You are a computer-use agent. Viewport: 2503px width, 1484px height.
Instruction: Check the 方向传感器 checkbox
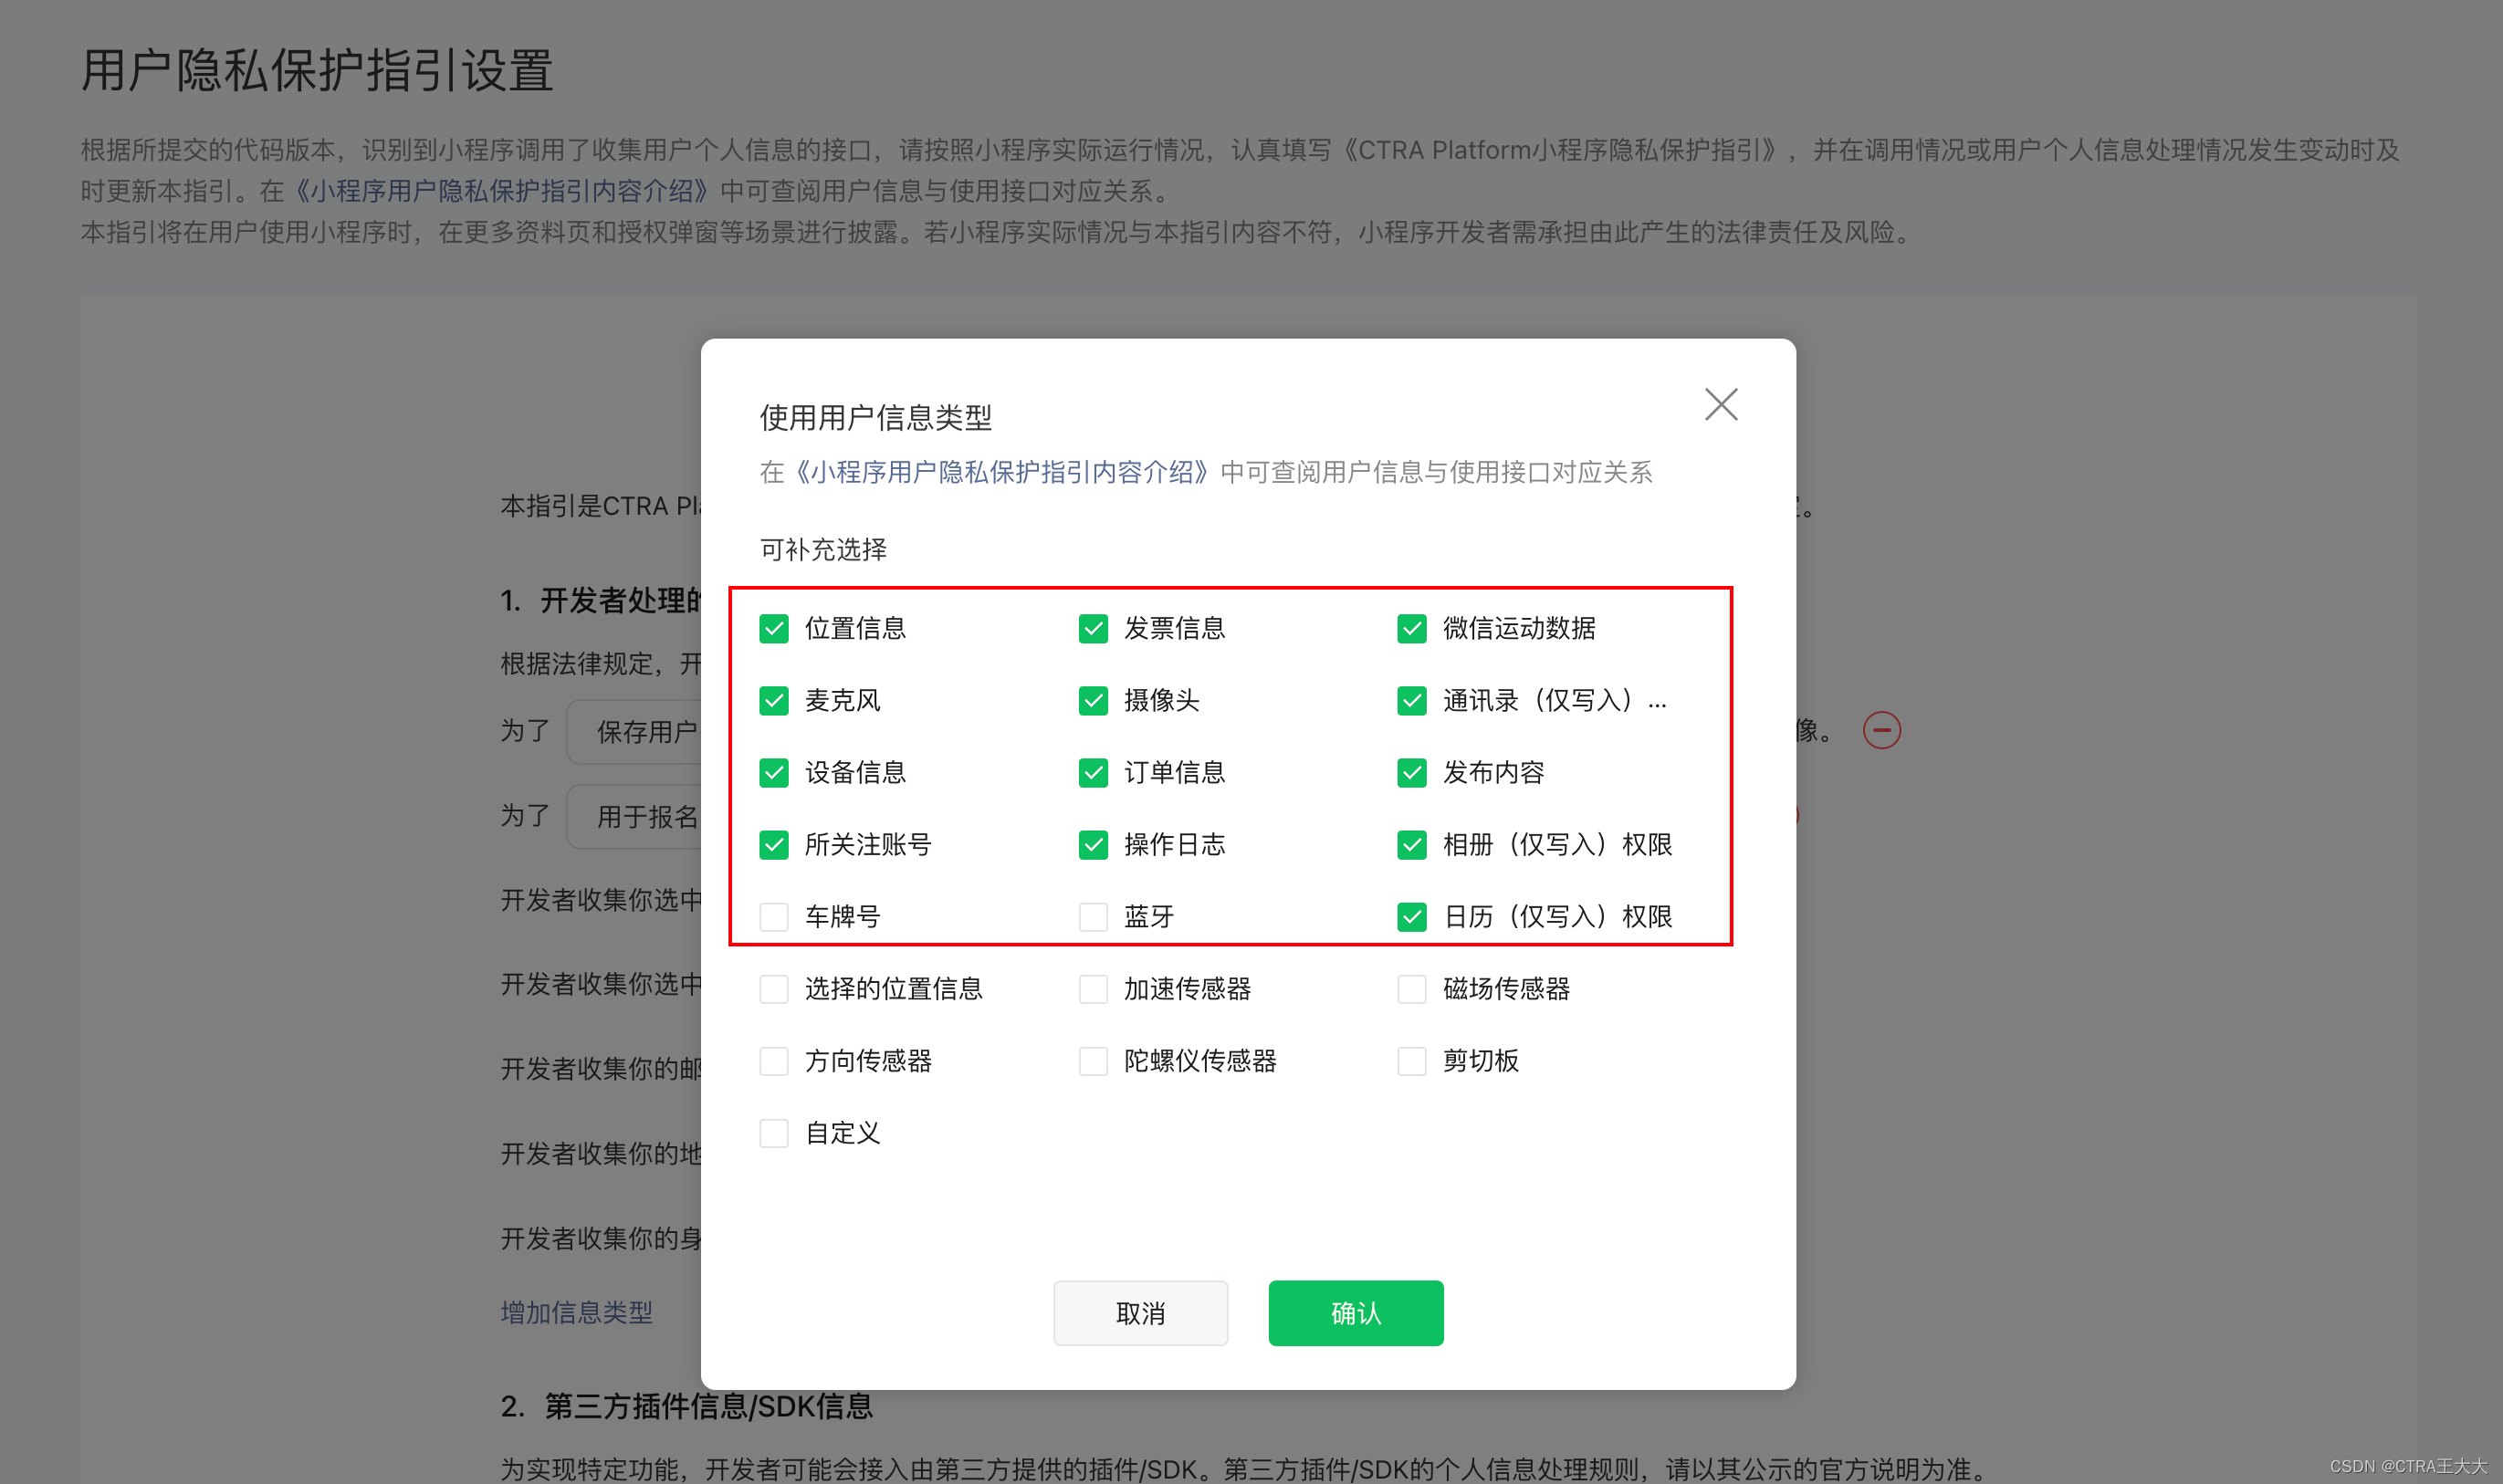(x=774, y=1061)
